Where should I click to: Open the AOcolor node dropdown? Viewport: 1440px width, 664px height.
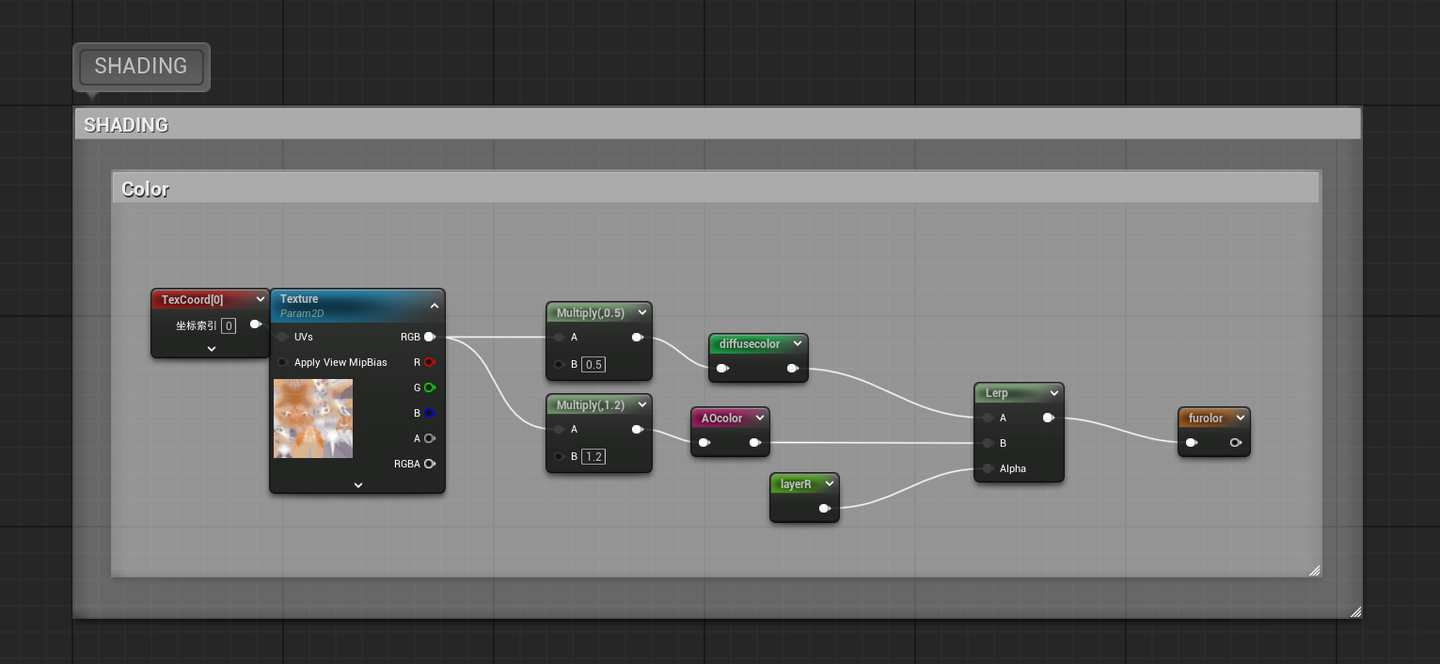tap(760, 418)
